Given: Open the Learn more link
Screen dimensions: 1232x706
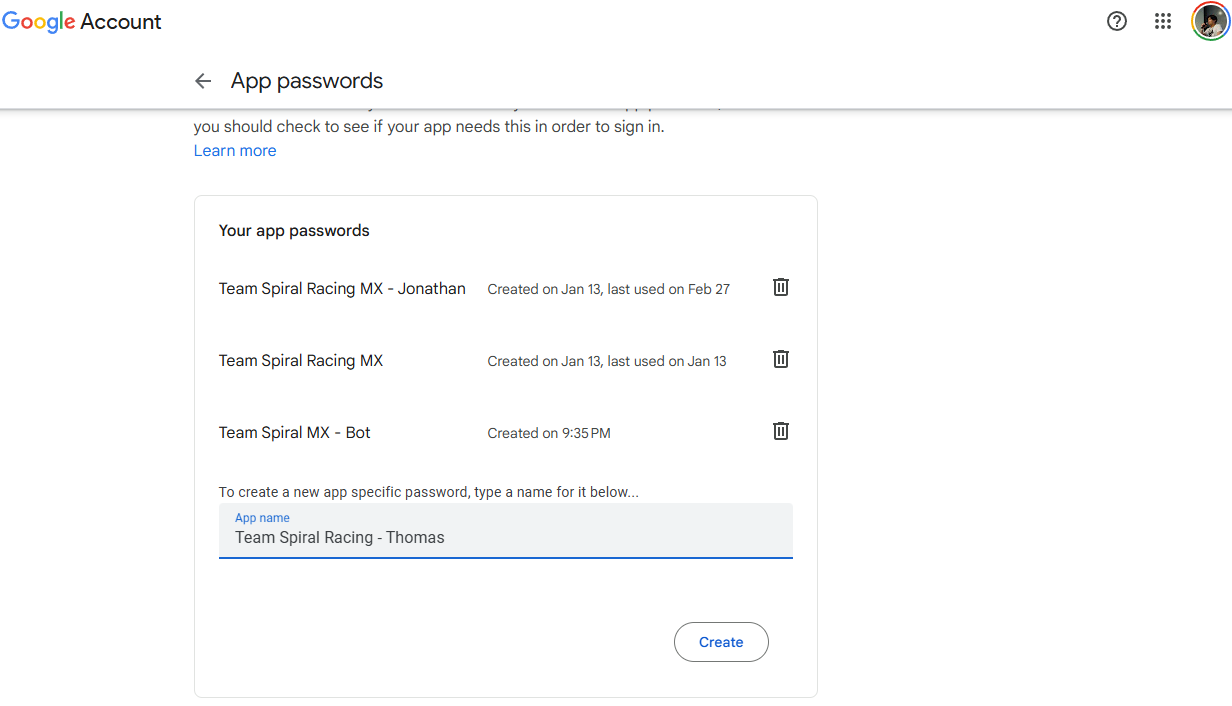Looking at the screenshot, I should pyautogui.click(x=235, y=151).
